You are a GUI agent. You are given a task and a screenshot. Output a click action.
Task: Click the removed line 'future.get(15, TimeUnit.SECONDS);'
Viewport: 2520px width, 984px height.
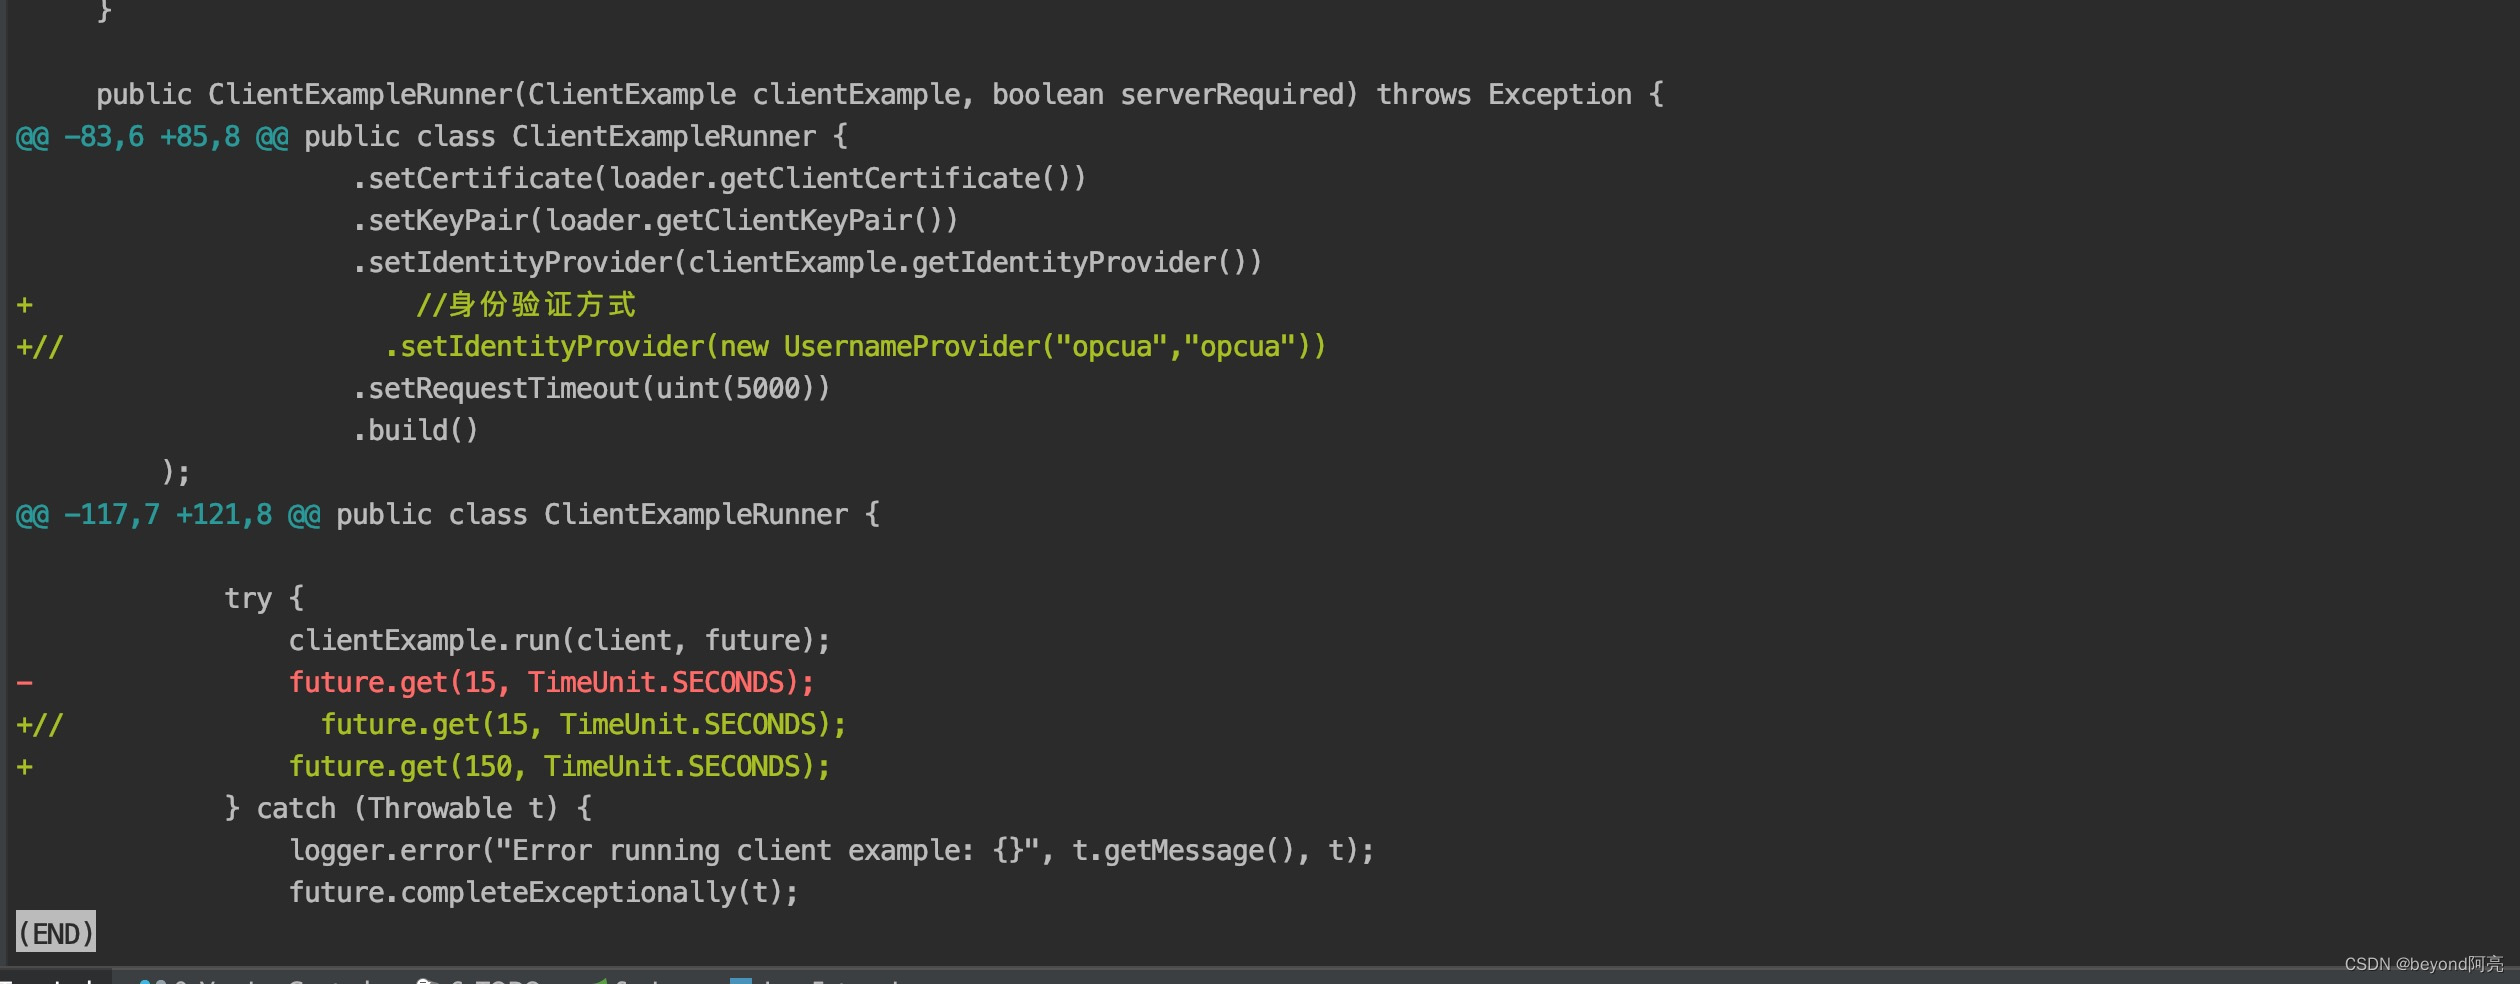point(552,683)
